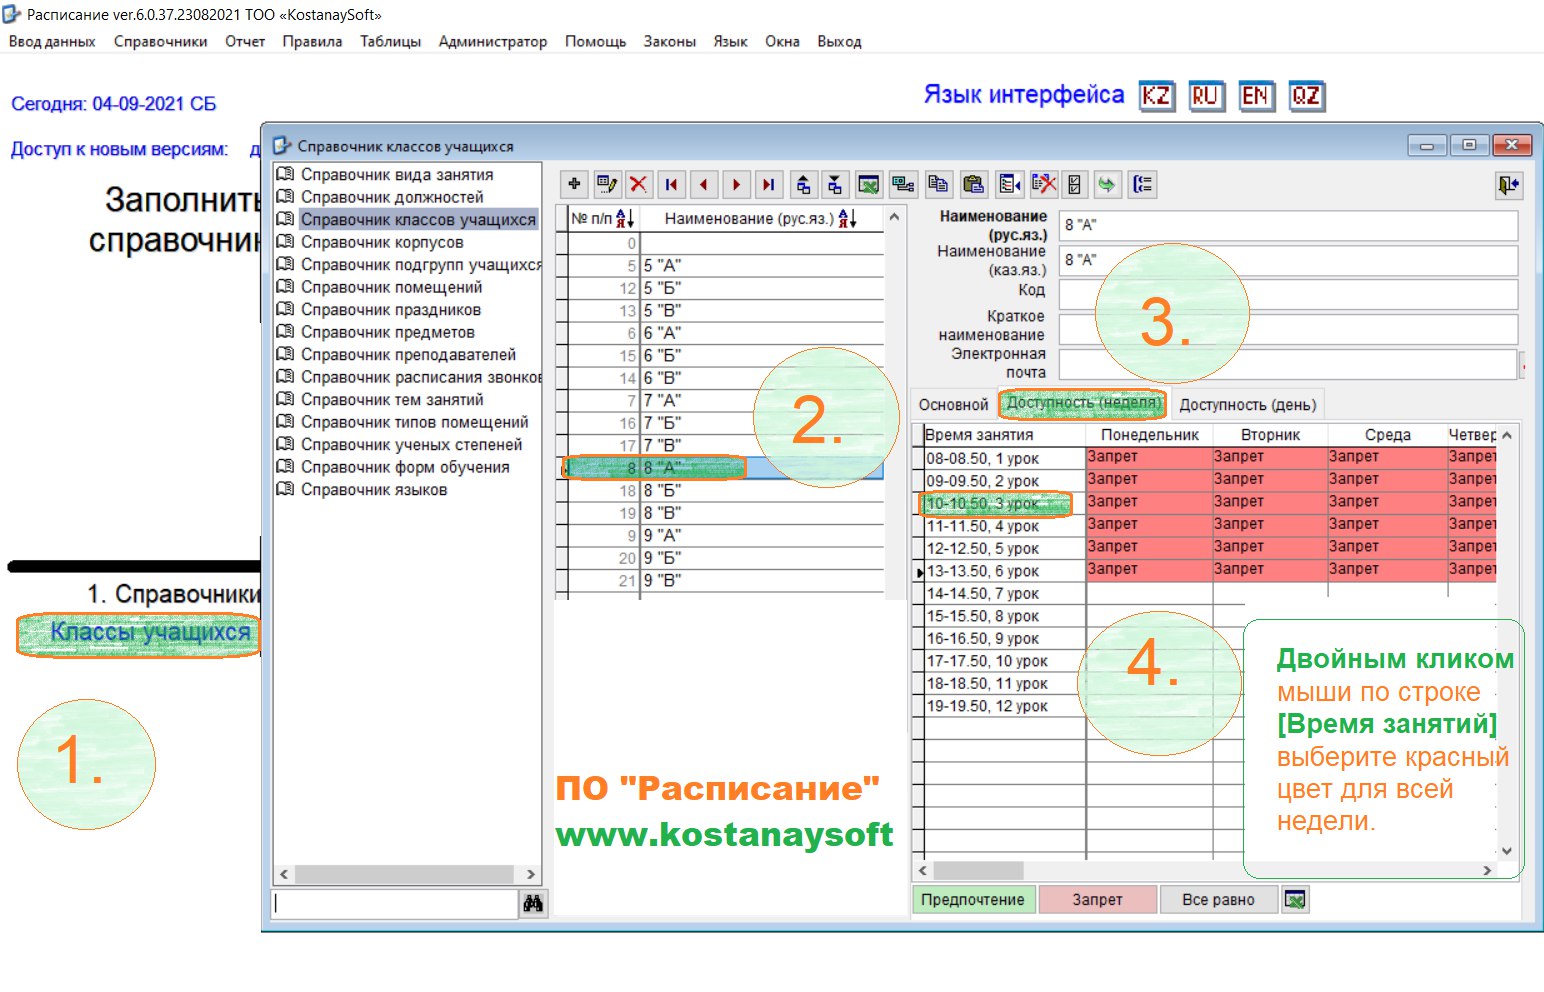Click the tree list structure icon
This screenshot has height=992, width=1544.
(x=1142, y=184)
